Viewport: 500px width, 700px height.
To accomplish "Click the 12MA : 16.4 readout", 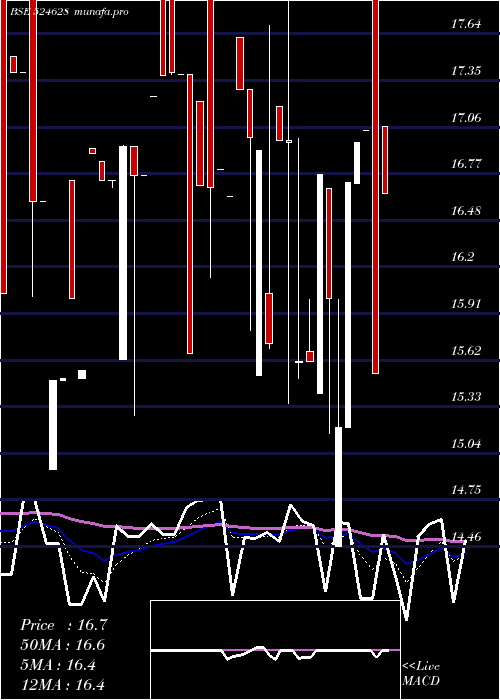I will [62, 685].
